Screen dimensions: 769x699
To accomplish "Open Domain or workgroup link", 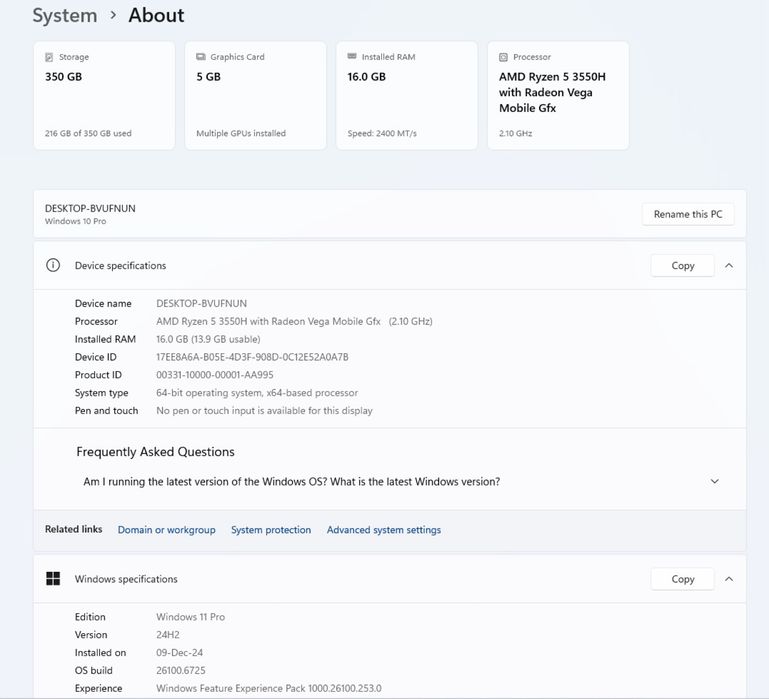I will click(x=166, y=530).
